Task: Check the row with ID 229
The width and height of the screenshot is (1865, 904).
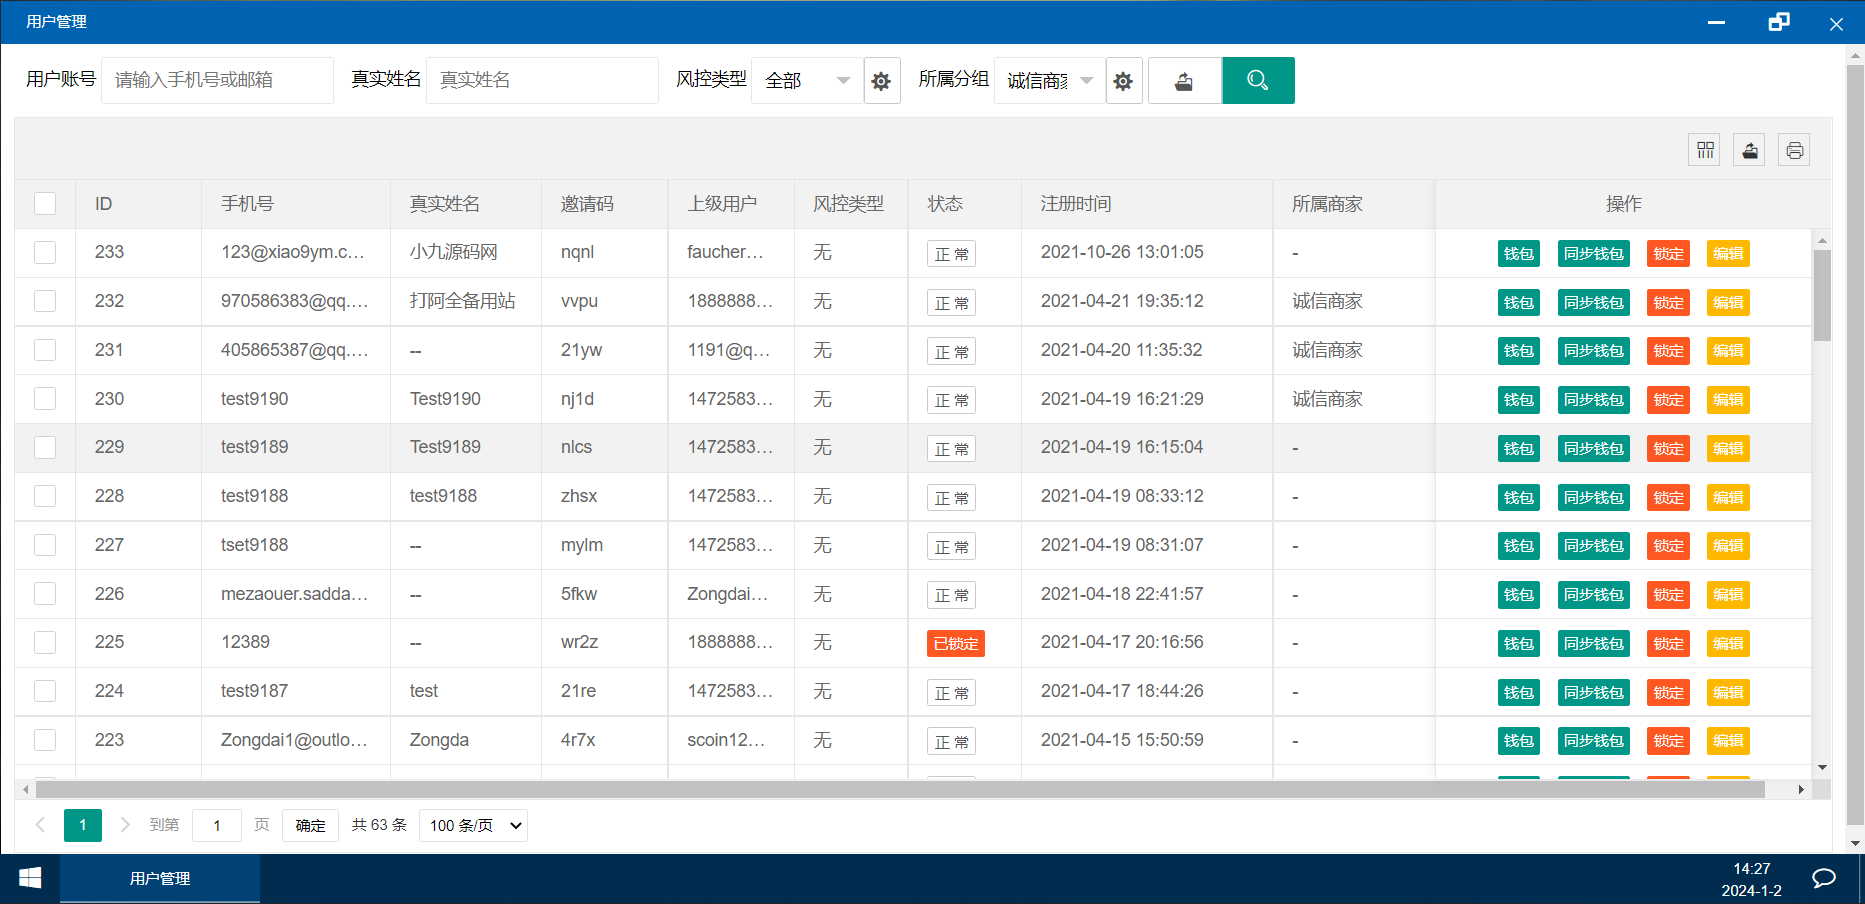Action: pos(45,447)
